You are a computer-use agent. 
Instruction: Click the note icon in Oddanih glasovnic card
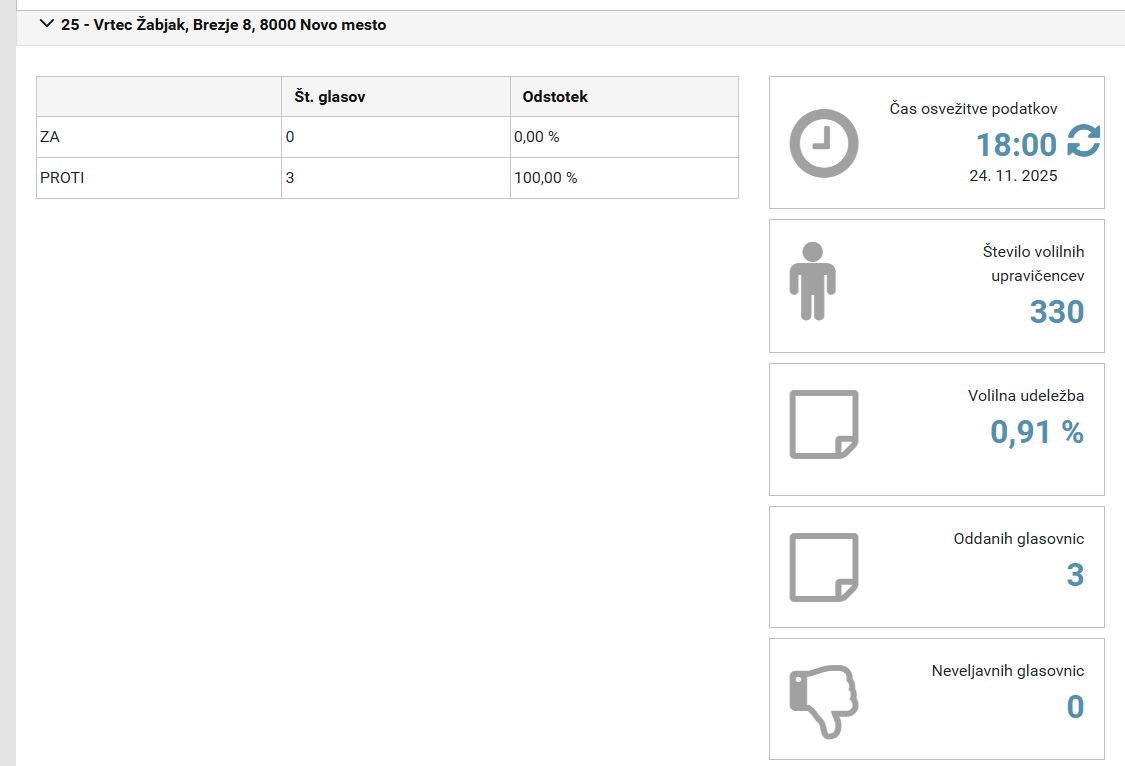(x=824, y=567)
